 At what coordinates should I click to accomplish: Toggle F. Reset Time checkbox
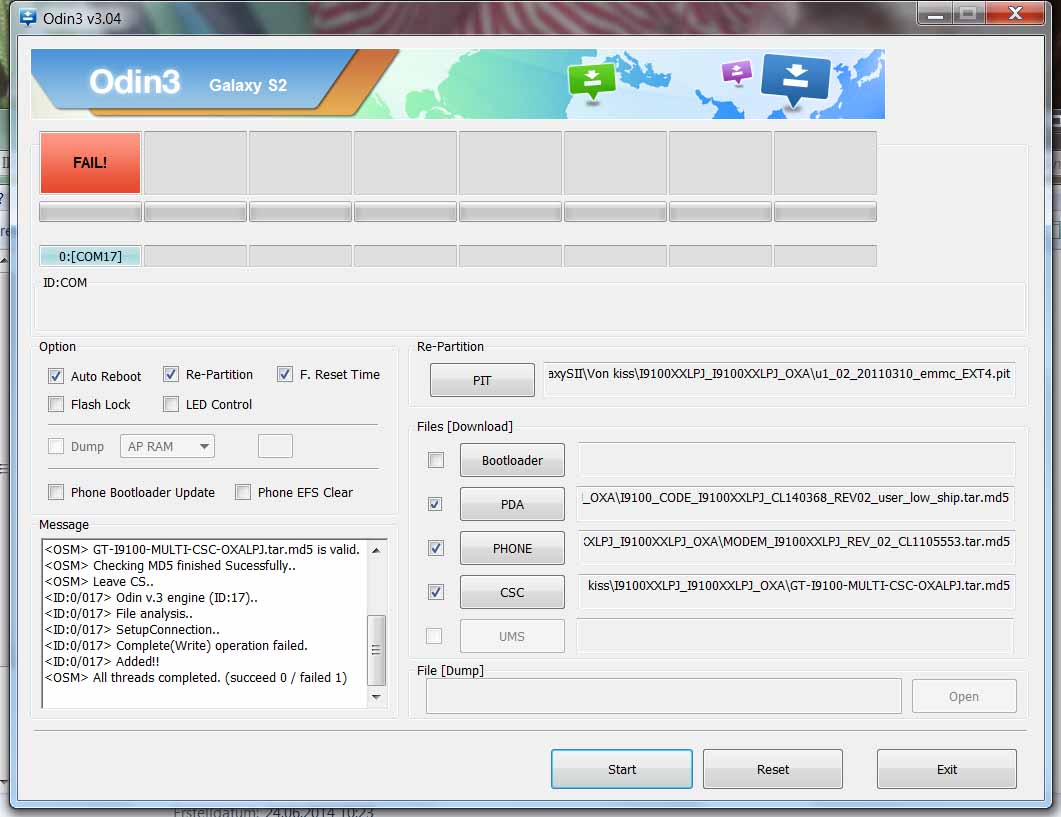pos(285,375)
